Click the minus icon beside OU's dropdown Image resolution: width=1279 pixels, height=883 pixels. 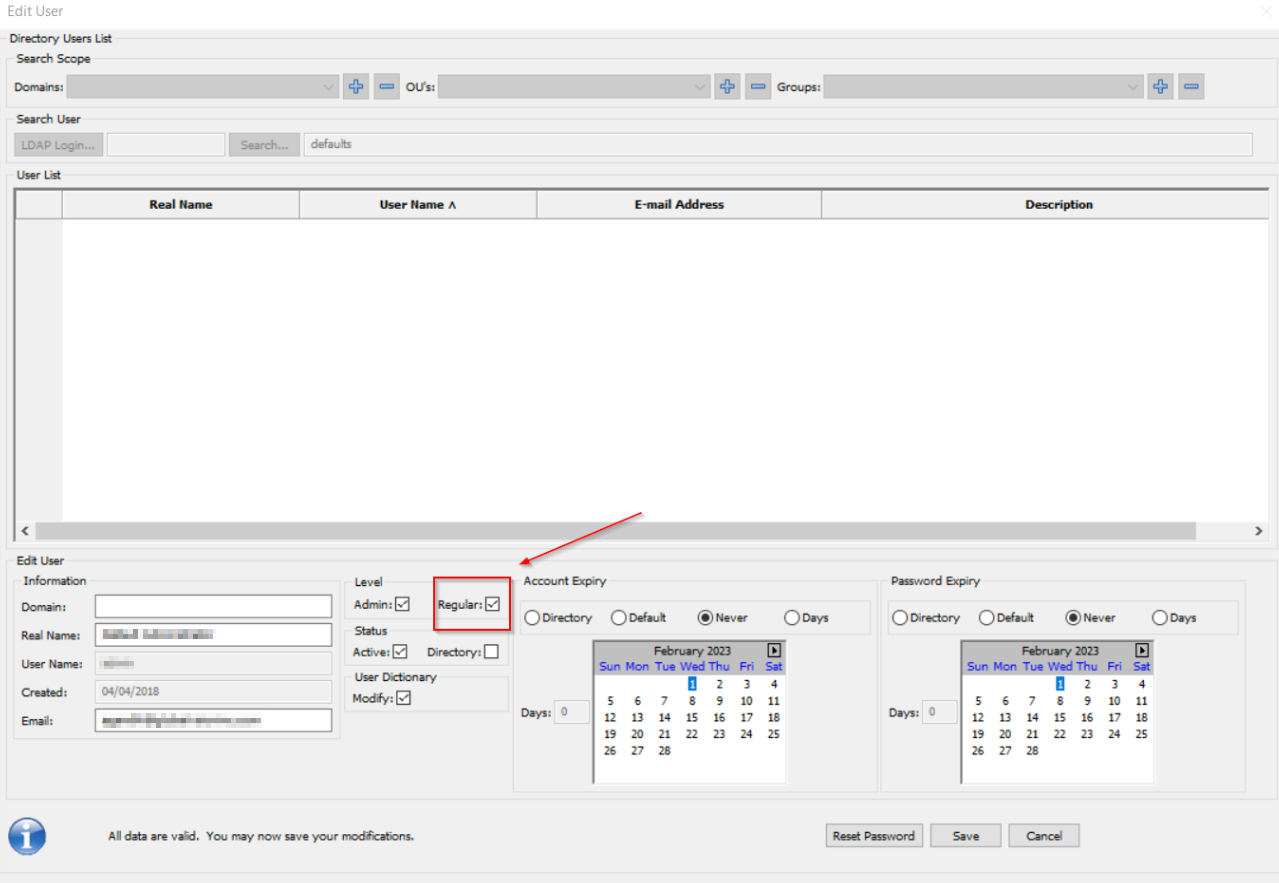[x=758, y=87]
